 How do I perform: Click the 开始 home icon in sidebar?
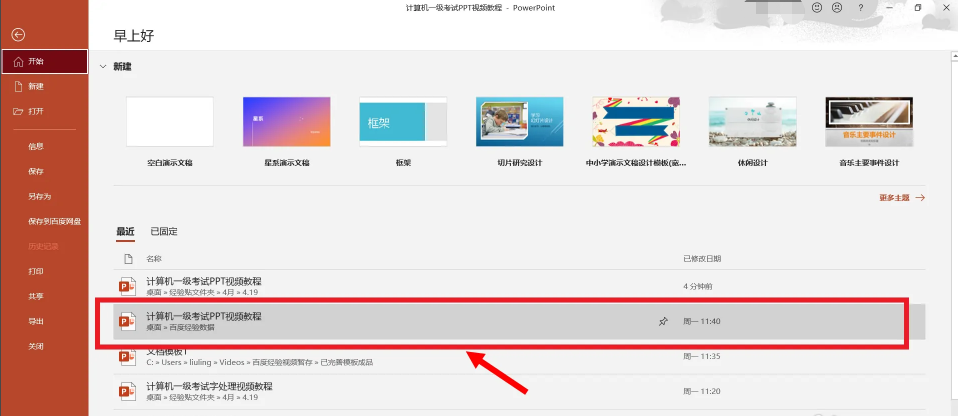[x=17, y=61]
